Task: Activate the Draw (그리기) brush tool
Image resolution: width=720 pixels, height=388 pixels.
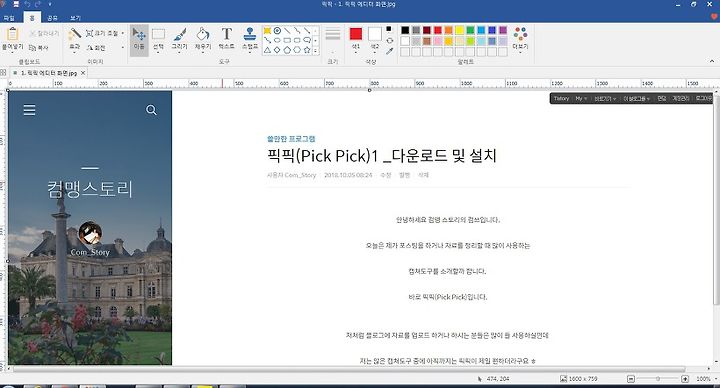Action: coord(180,38)
